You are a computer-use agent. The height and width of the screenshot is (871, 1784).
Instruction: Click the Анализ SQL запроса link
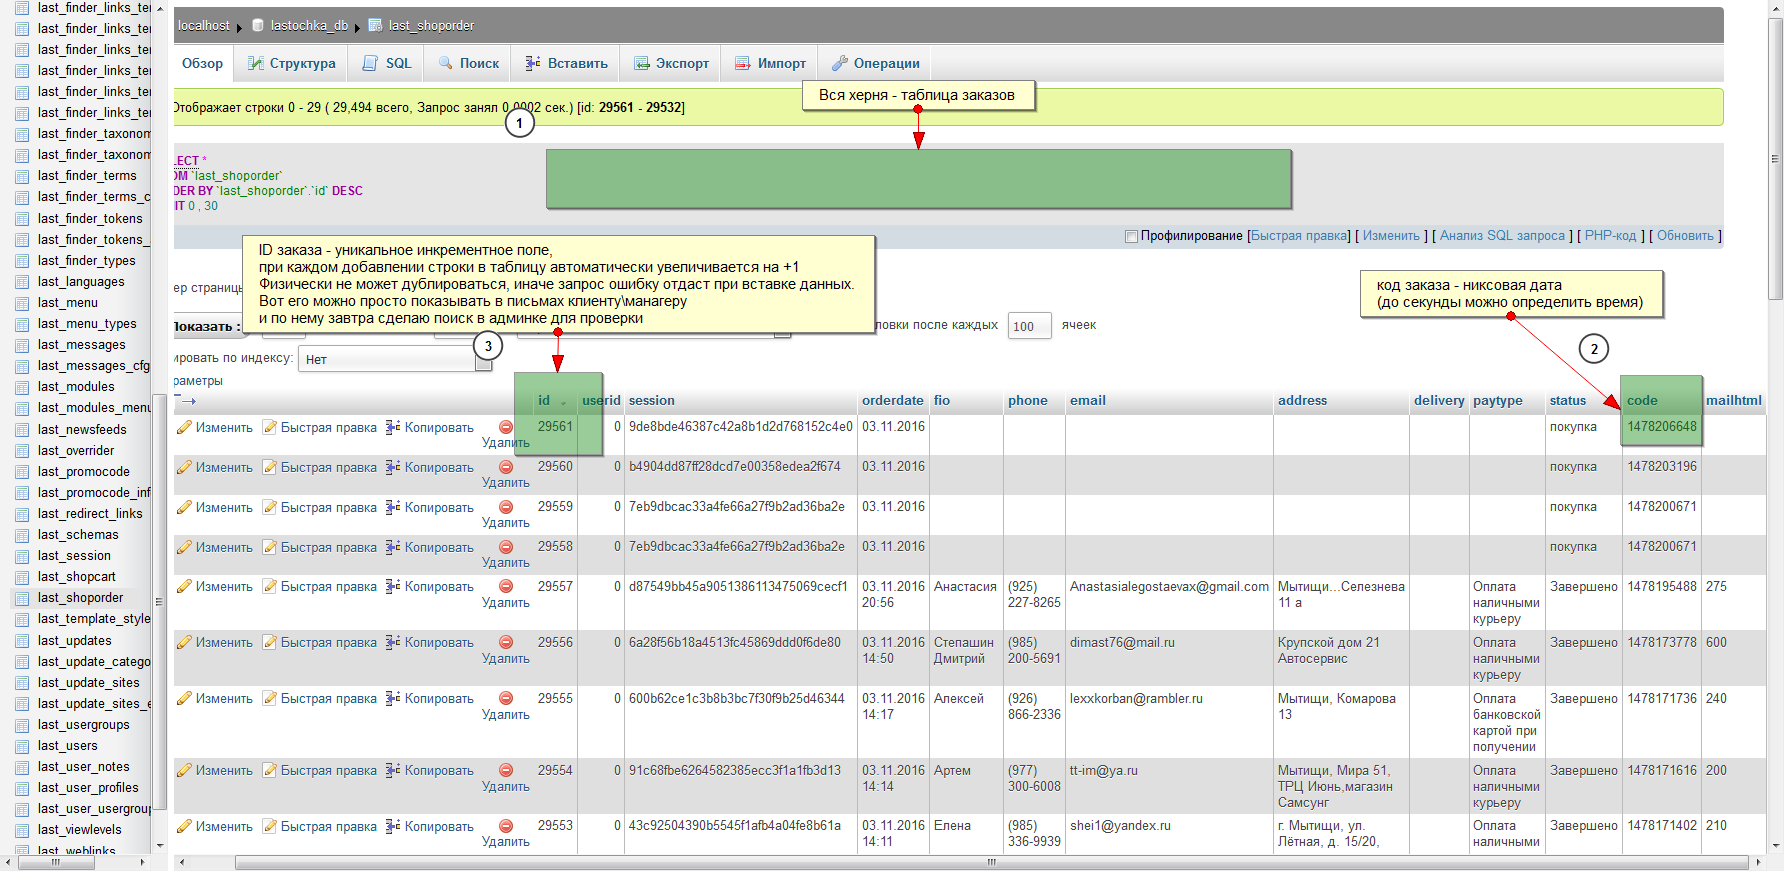(1502, 236)
